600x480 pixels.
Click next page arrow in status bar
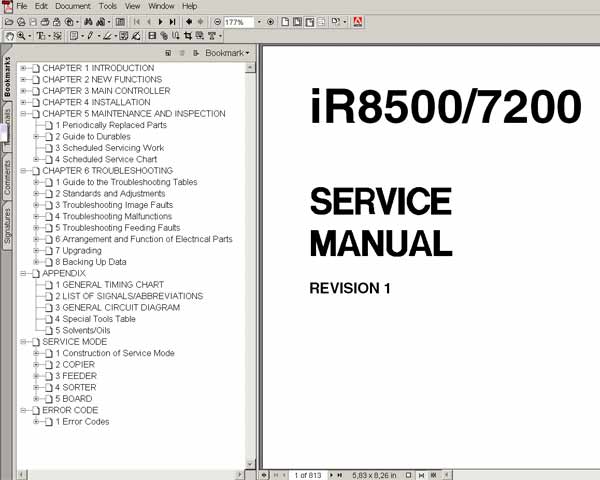tap(331, 475)
